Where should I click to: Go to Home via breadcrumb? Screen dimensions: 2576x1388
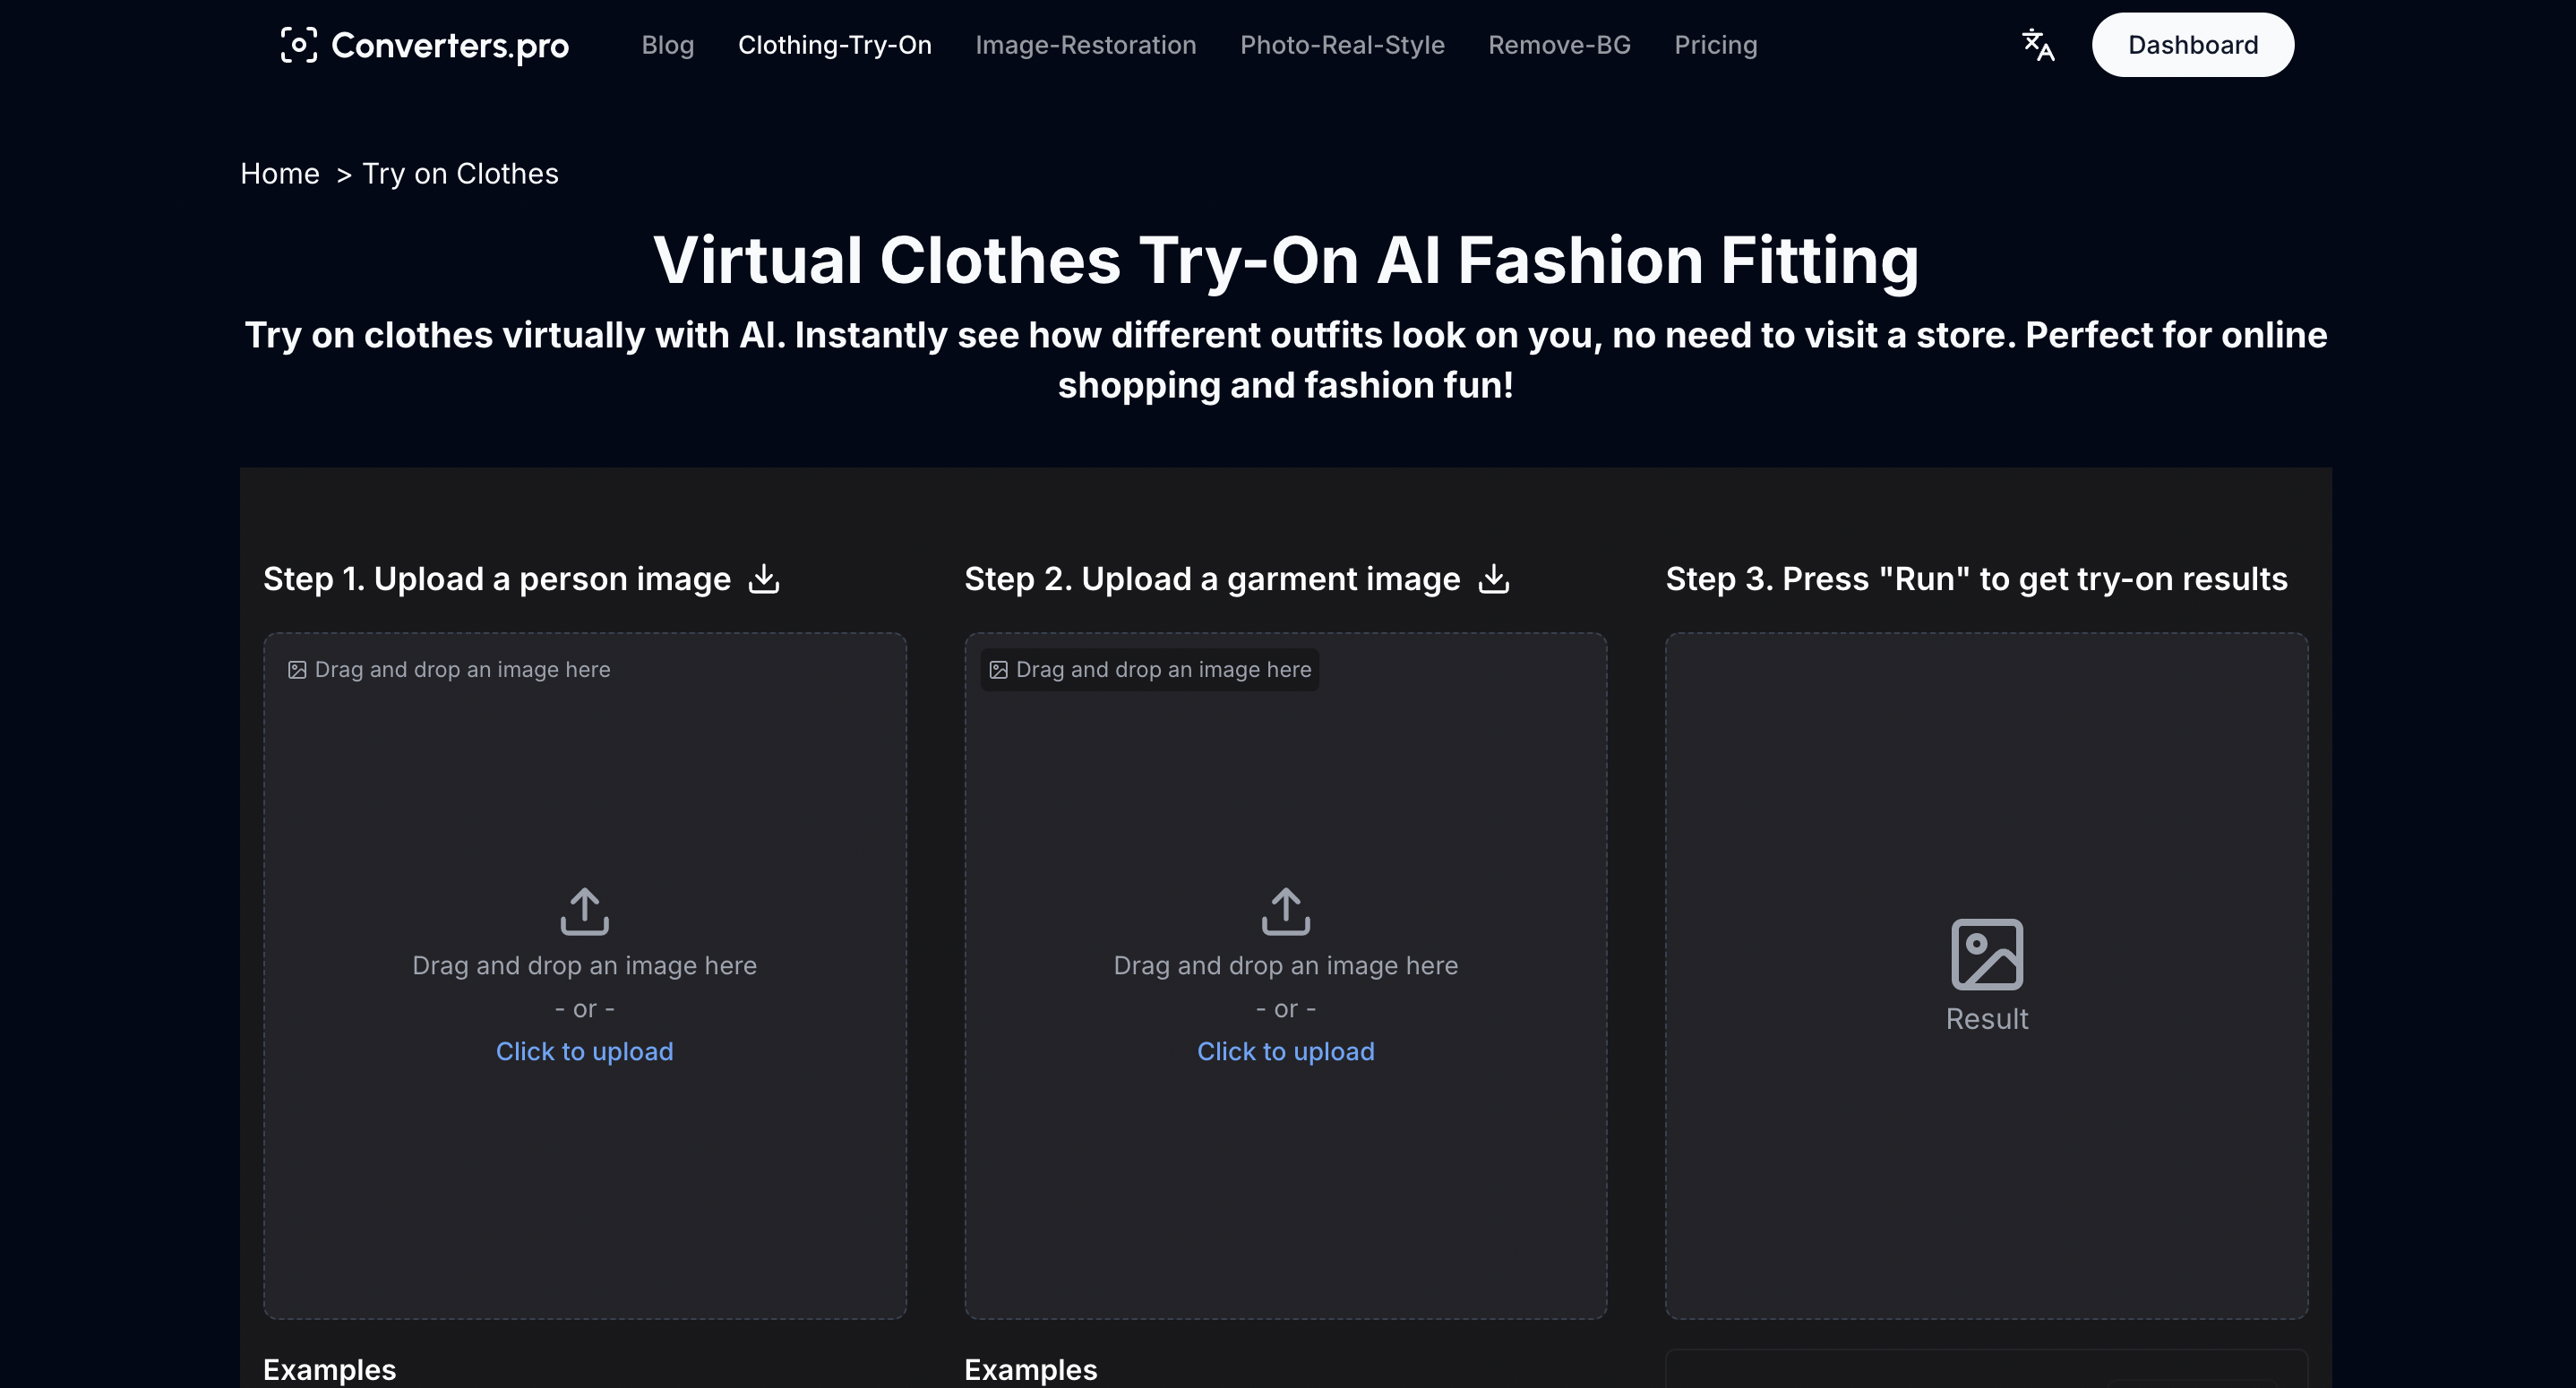(280, 174)
